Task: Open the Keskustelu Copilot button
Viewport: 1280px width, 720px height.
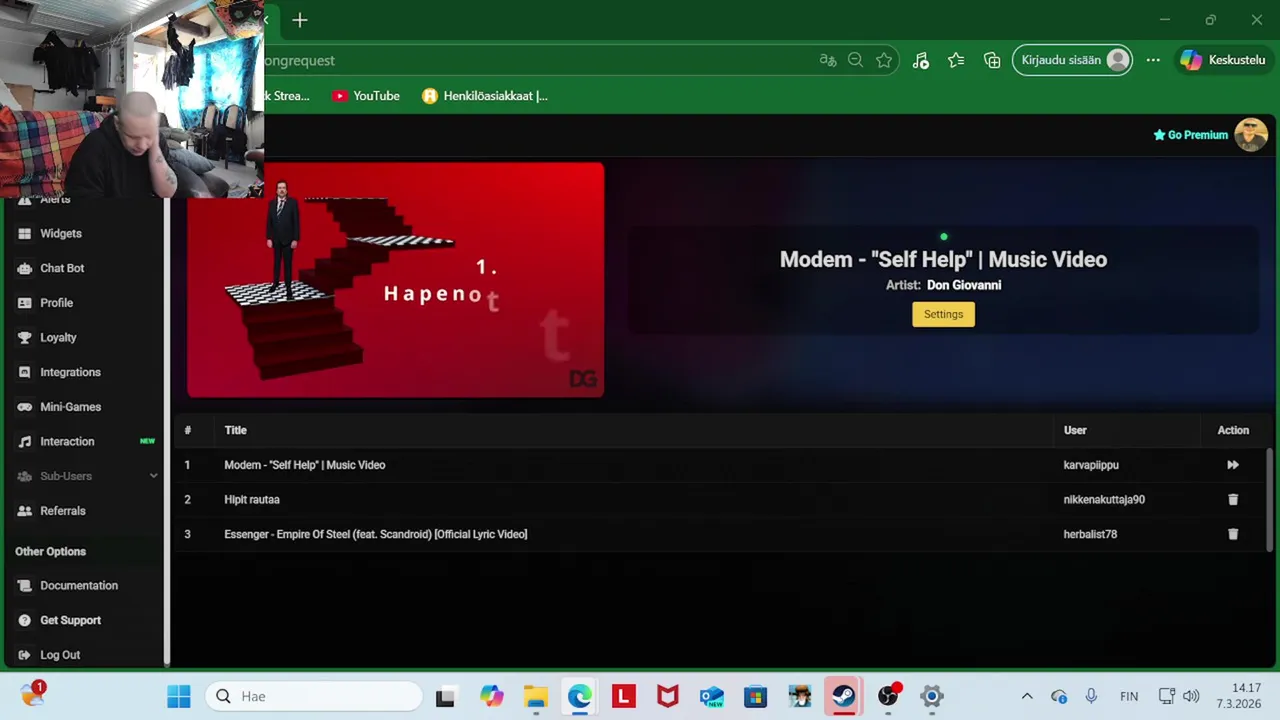Action: [1223, 60]
